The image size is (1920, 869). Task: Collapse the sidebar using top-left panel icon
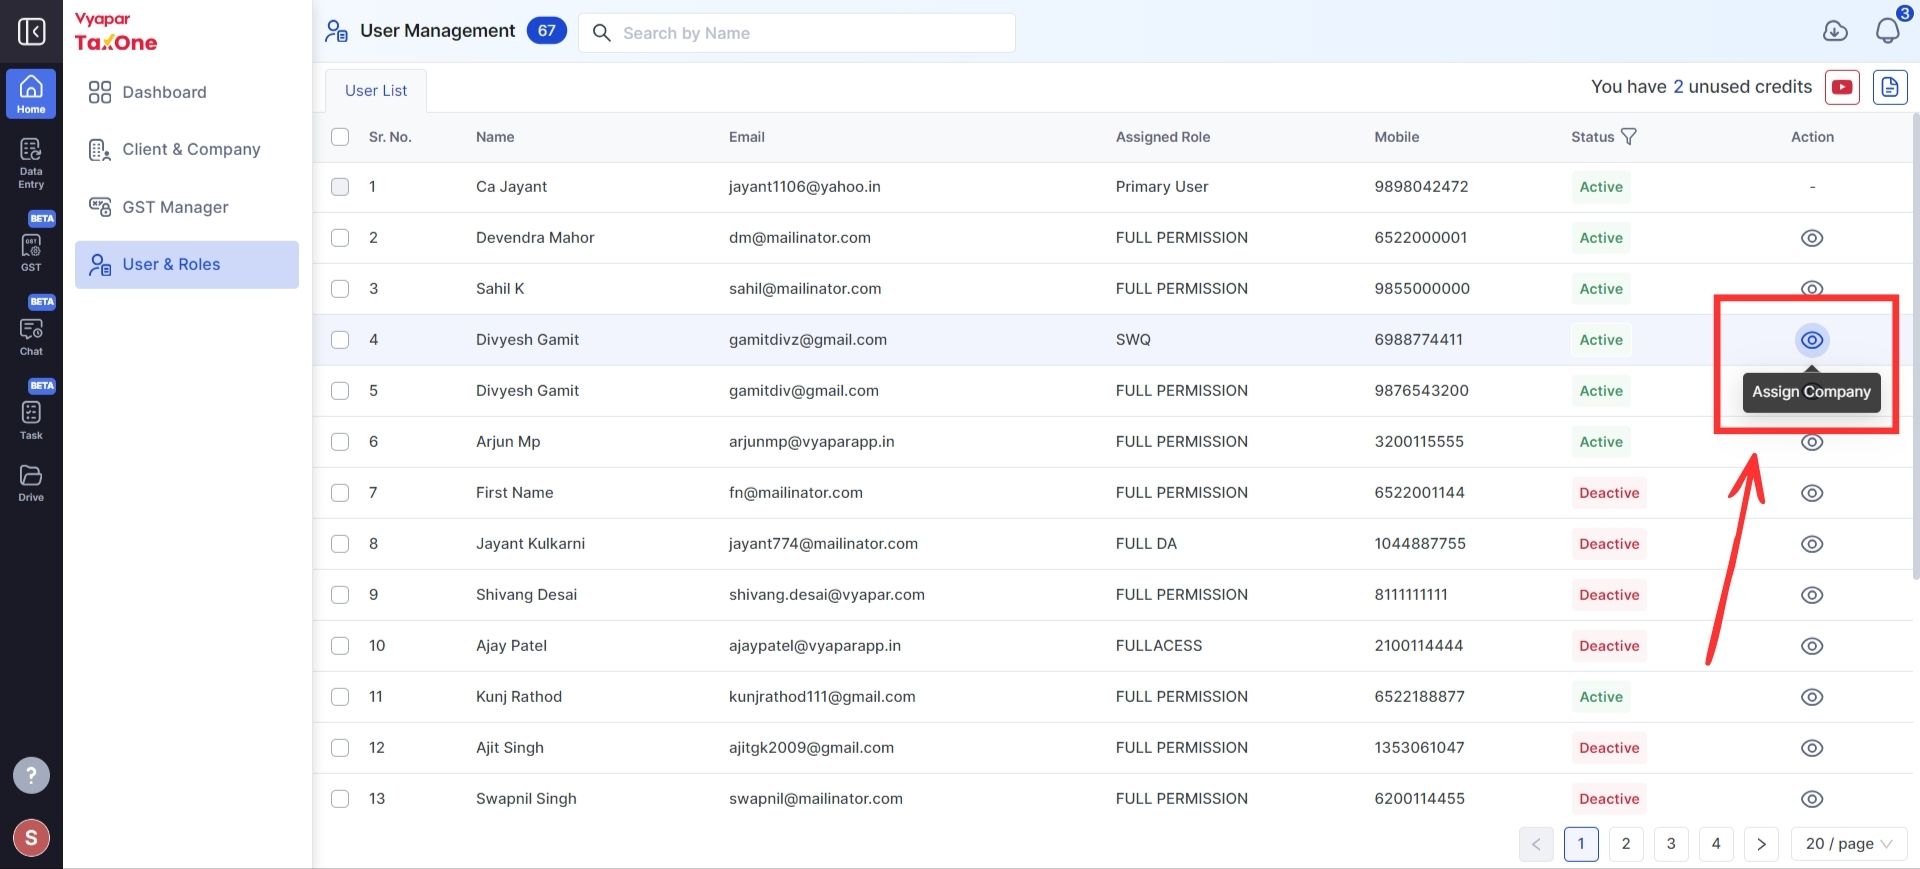coord(31,32)
